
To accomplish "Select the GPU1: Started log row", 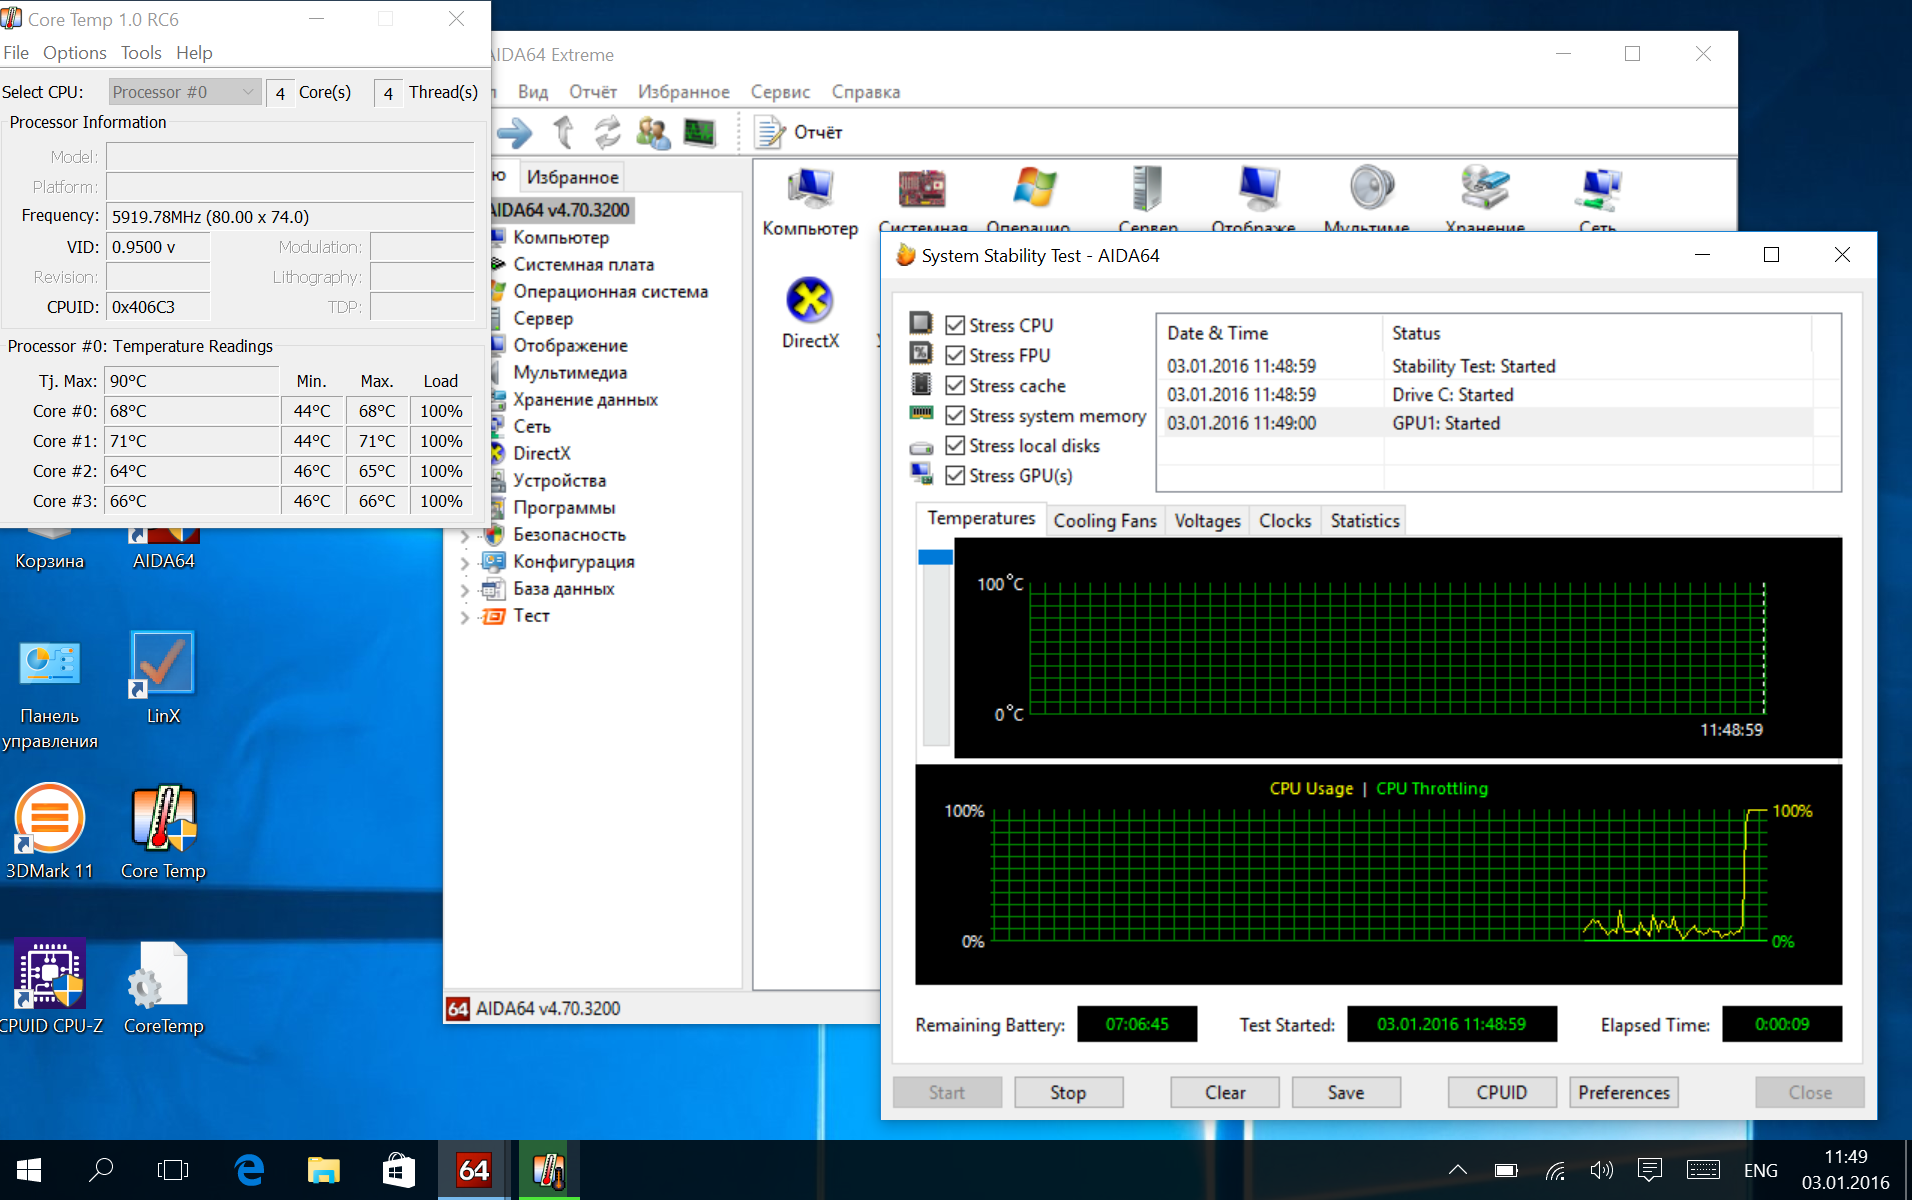I will [x=1488, y=424].
